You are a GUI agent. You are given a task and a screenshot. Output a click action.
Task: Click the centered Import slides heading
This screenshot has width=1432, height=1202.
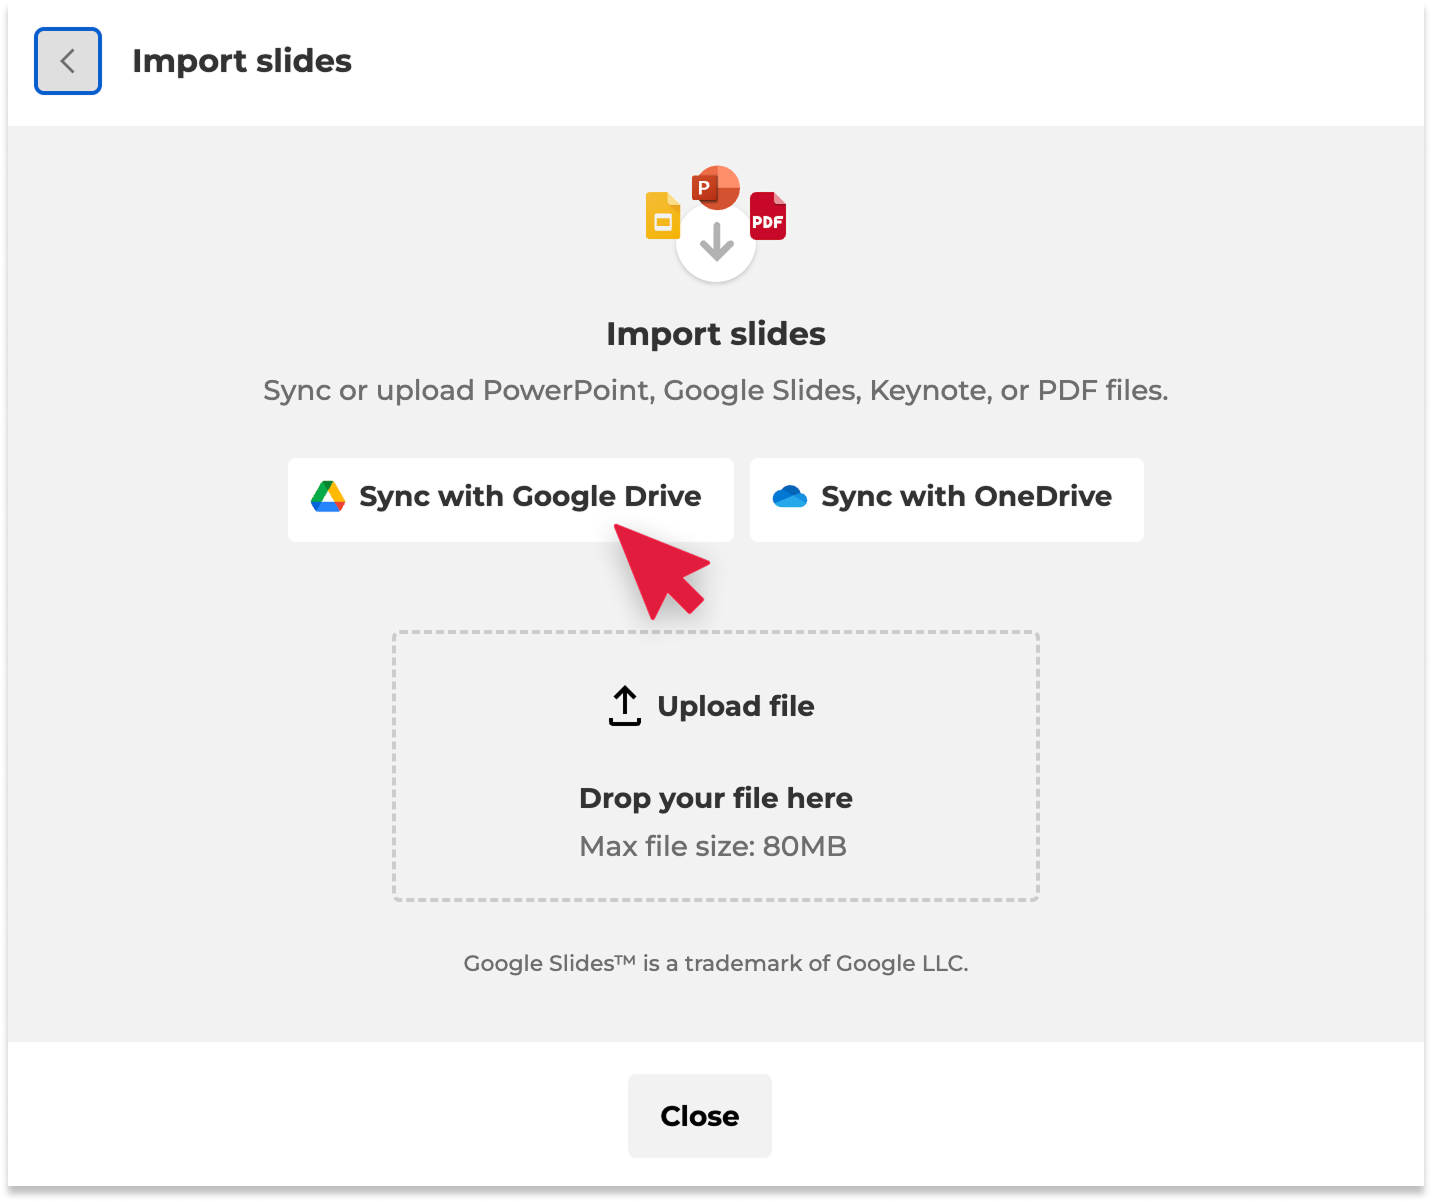pyautogui.click(x=716, y=334)
